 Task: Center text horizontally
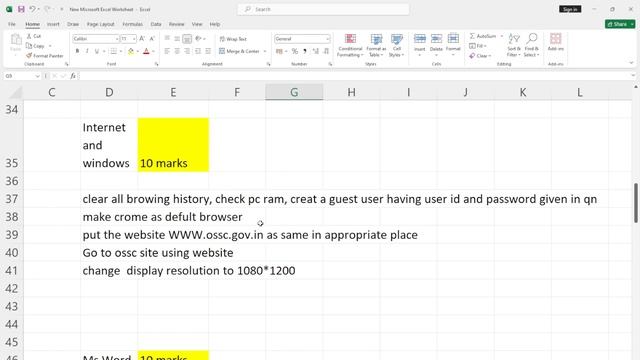coord(177,51)
